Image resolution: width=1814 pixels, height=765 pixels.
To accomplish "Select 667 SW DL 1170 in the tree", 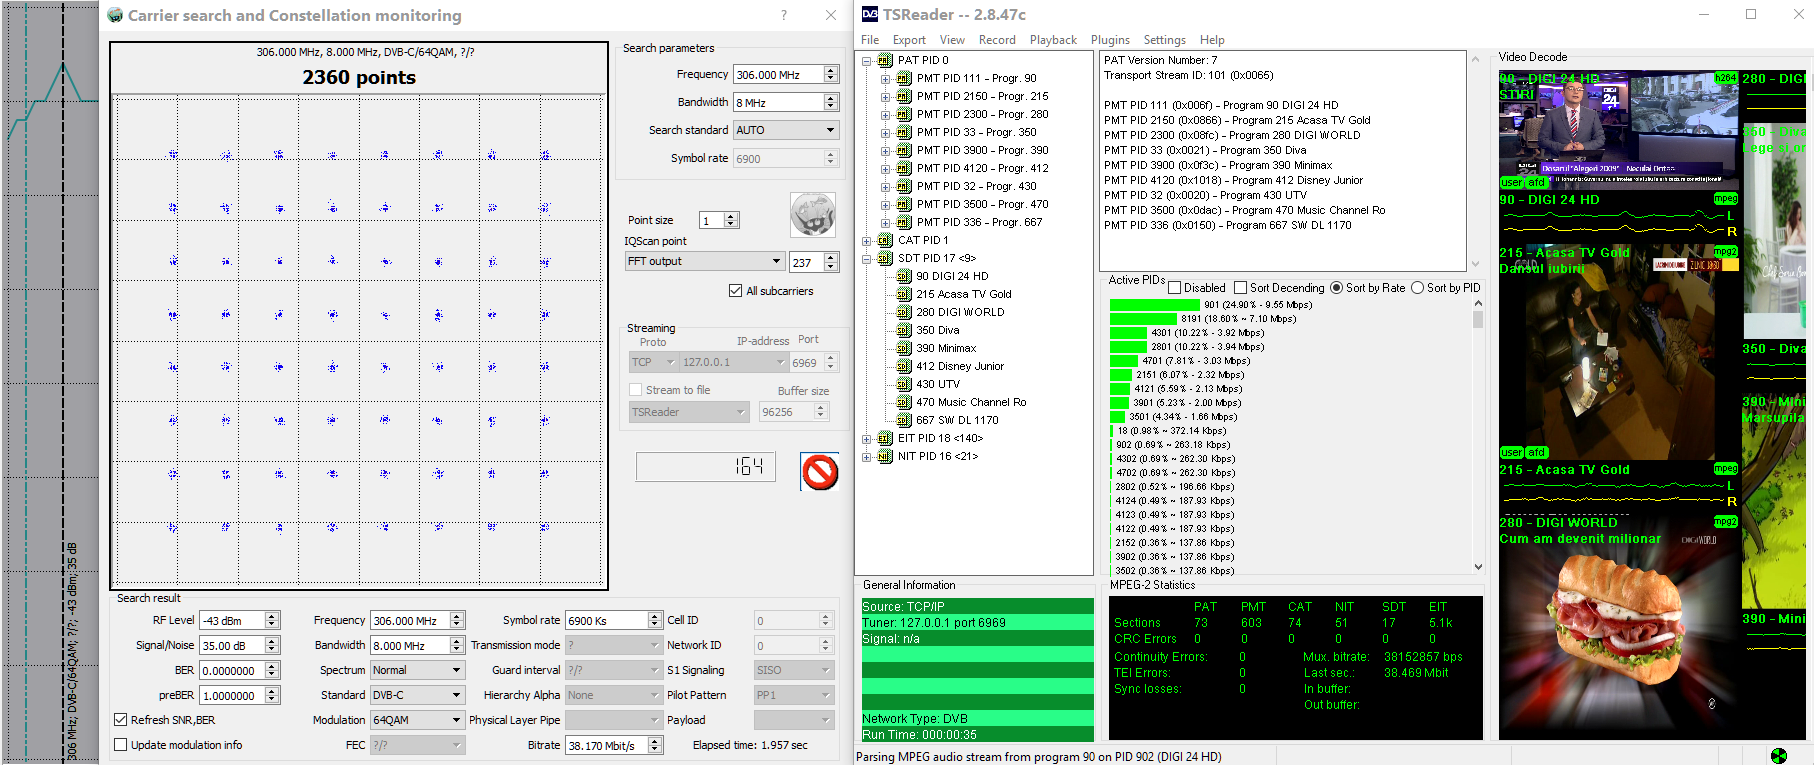I will (957, 420).
